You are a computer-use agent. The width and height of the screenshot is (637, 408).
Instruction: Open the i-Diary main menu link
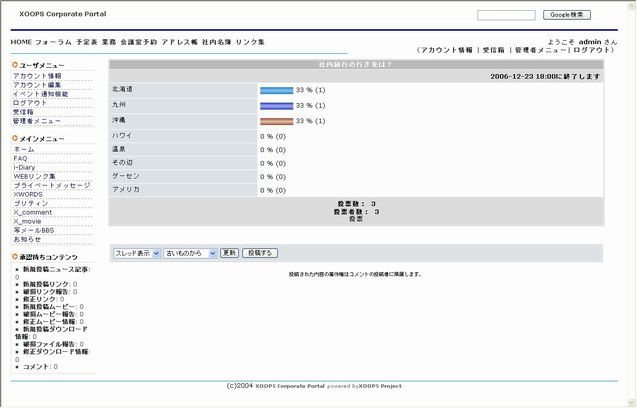coord(26,167)
